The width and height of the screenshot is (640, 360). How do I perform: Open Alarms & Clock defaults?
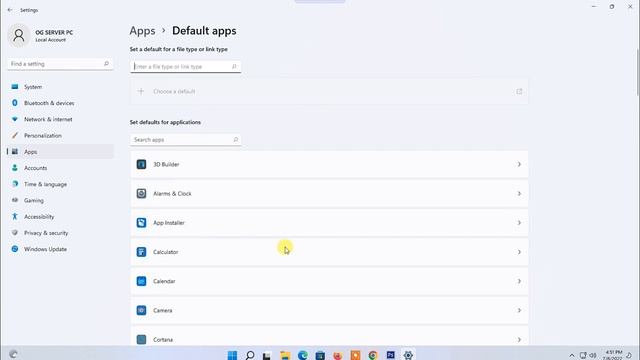(x=329, y=193)
